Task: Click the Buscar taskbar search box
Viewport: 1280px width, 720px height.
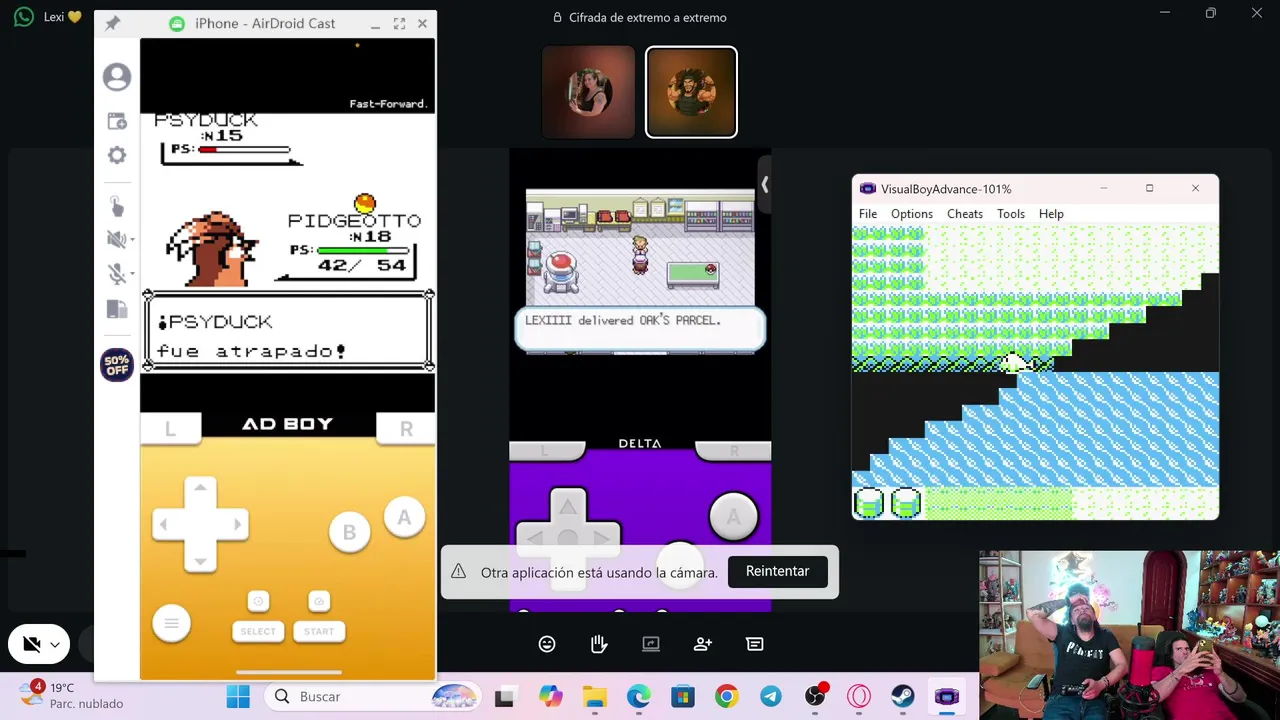Action: point(372,697)
